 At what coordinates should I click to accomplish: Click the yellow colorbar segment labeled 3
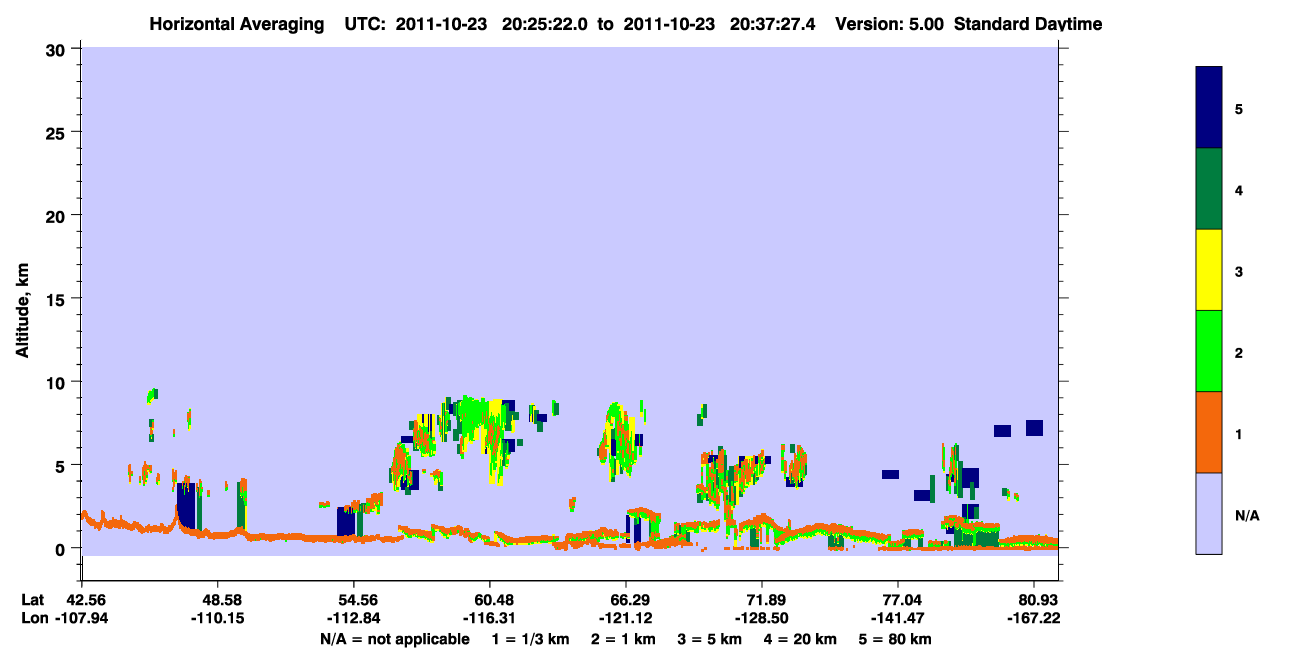[x=1209, y=270]
